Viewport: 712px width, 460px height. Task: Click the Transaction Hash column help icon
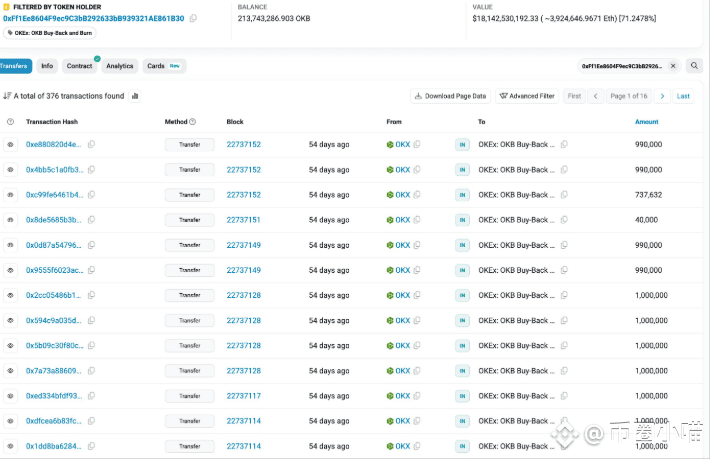click(x=10, y=122)
